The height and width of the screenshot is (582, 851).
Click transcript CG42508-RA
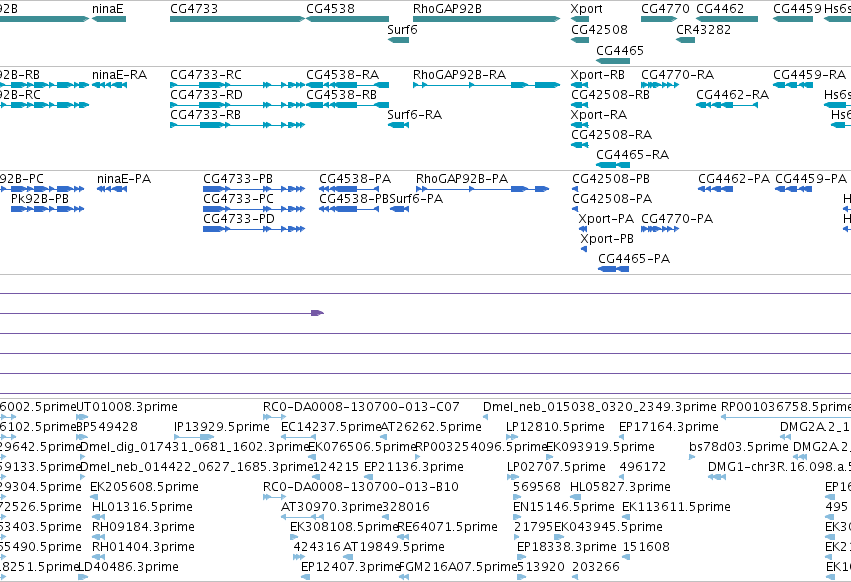pyautogui.click(x=580, y=145)
